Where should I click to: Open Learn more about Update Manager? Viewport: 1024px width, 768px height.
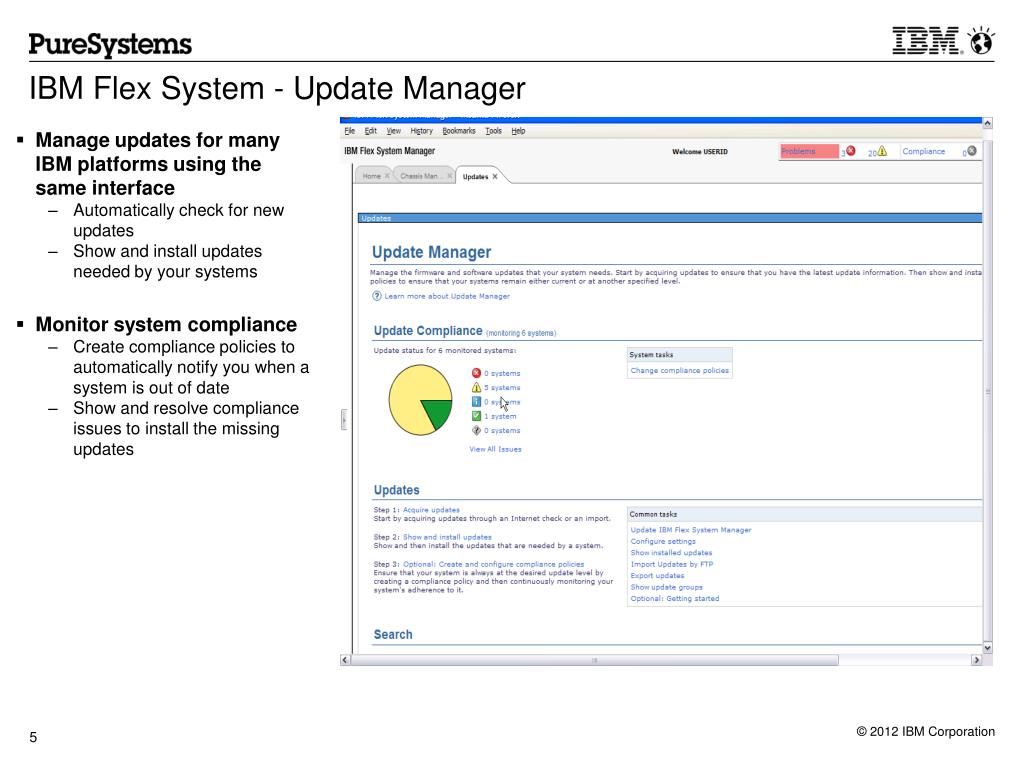pyautogui.click(x=447, y=296)
